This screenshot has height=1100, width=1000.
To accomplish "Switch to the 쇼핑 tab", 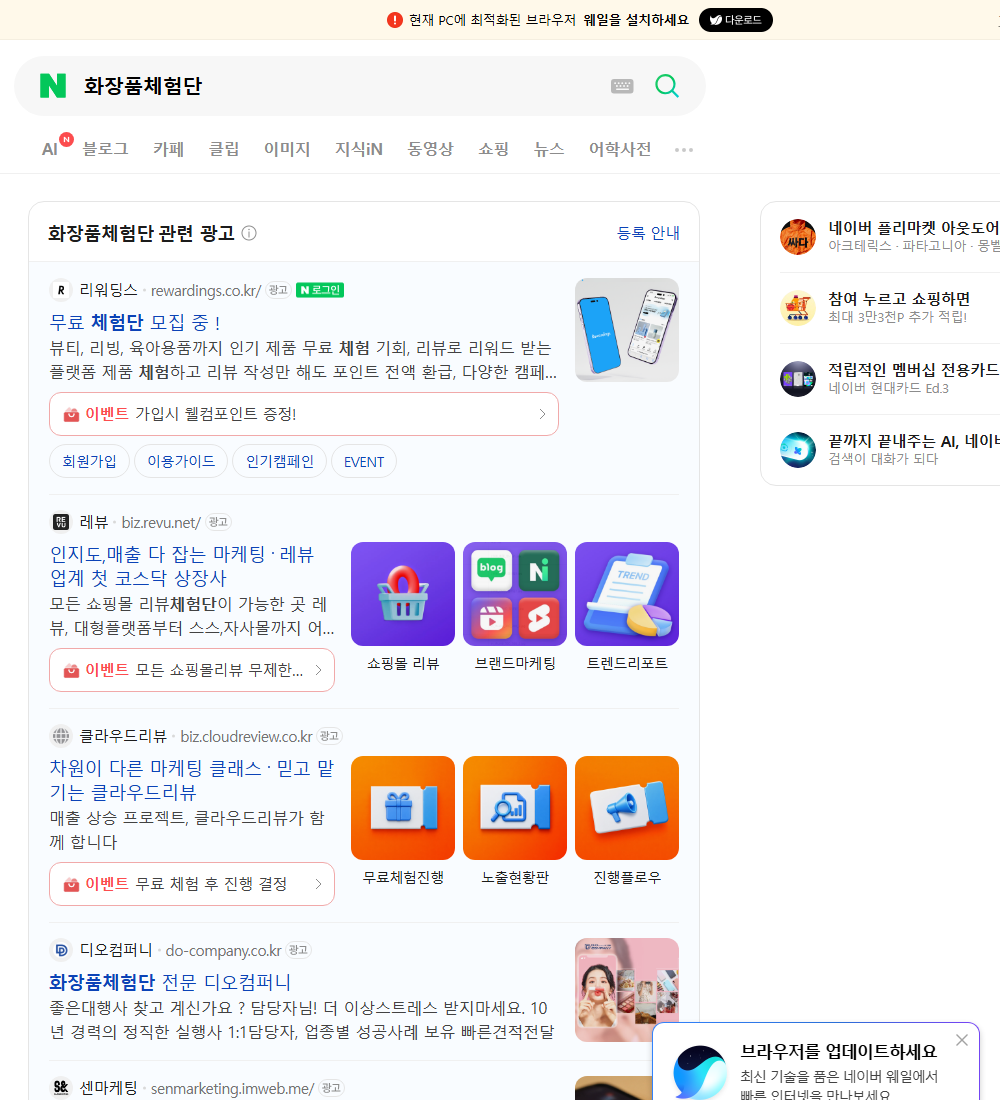I will click(x=493, y=149).
